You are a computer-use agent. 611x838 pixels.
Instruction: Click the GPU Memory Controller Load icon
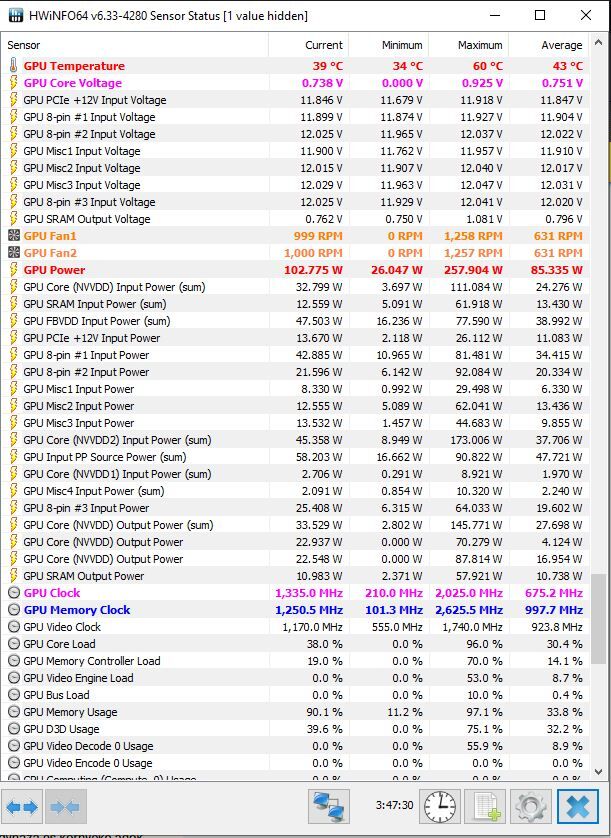[14, 661]
